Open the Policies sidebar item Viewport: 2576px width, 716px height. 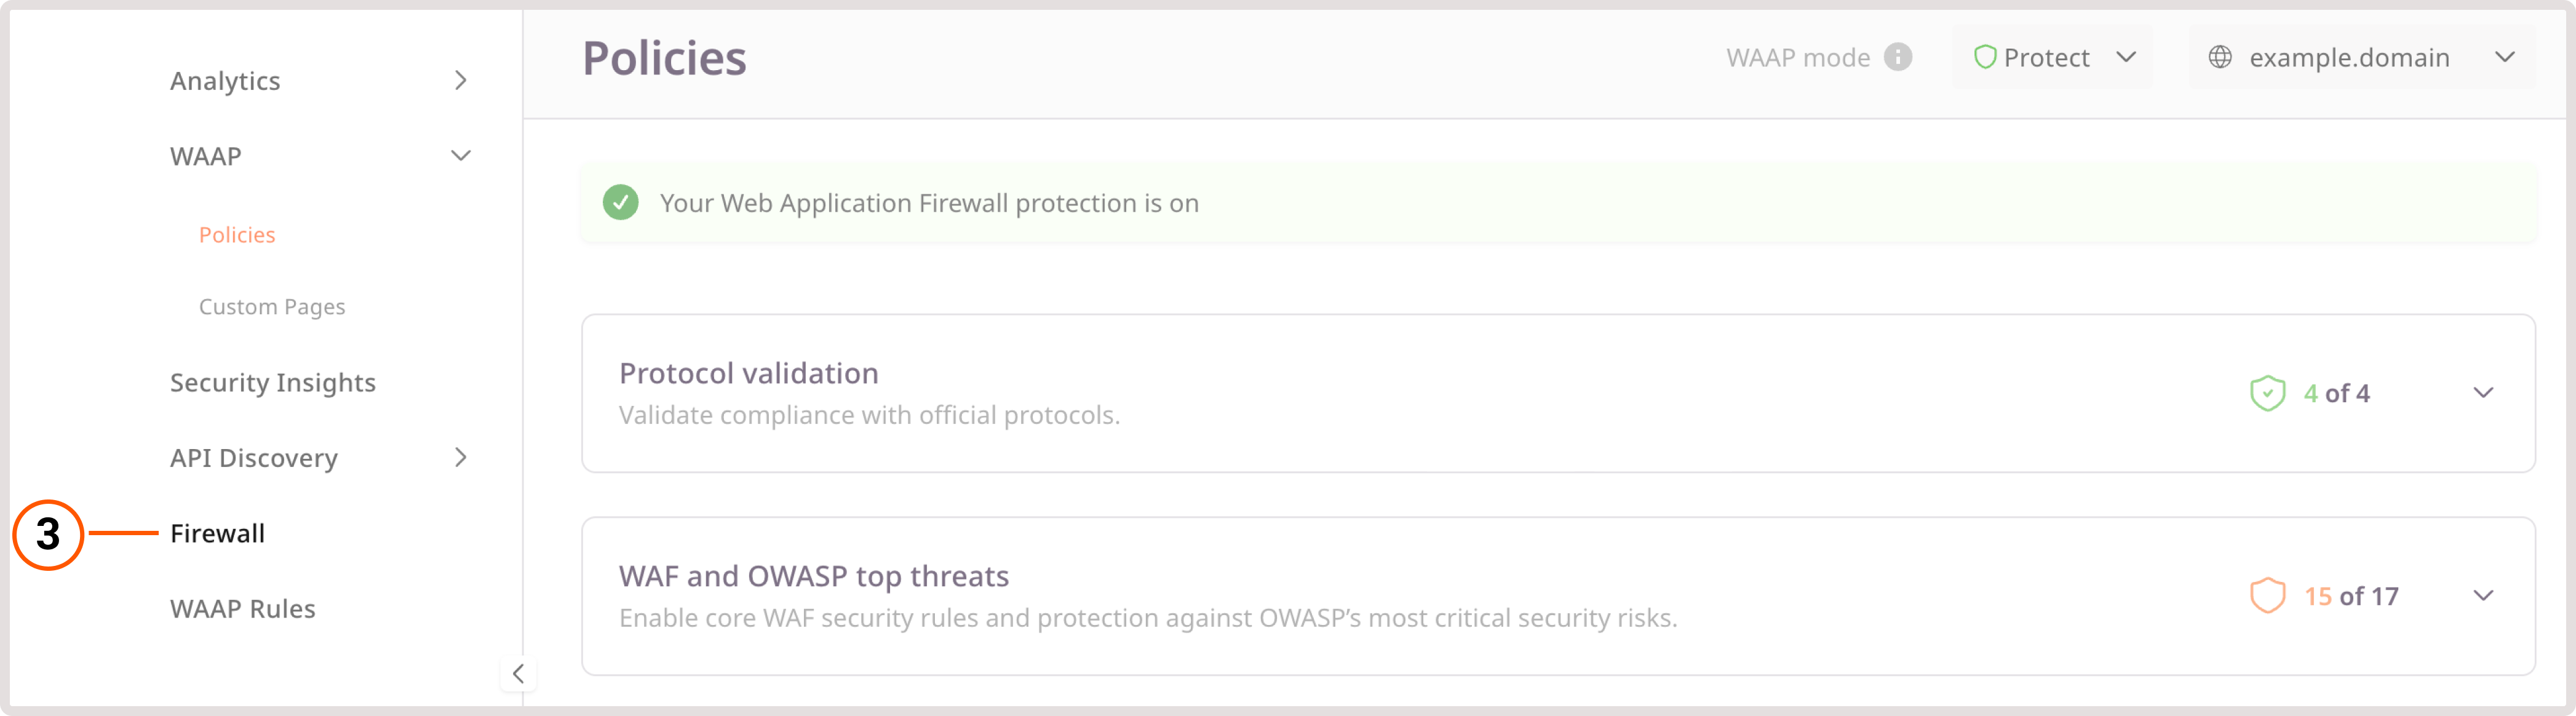(237, 235)
